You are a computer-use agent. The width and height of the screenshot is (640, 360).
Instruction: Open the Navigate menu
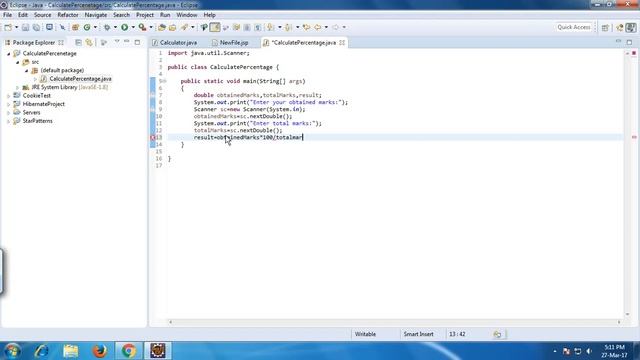96,15
